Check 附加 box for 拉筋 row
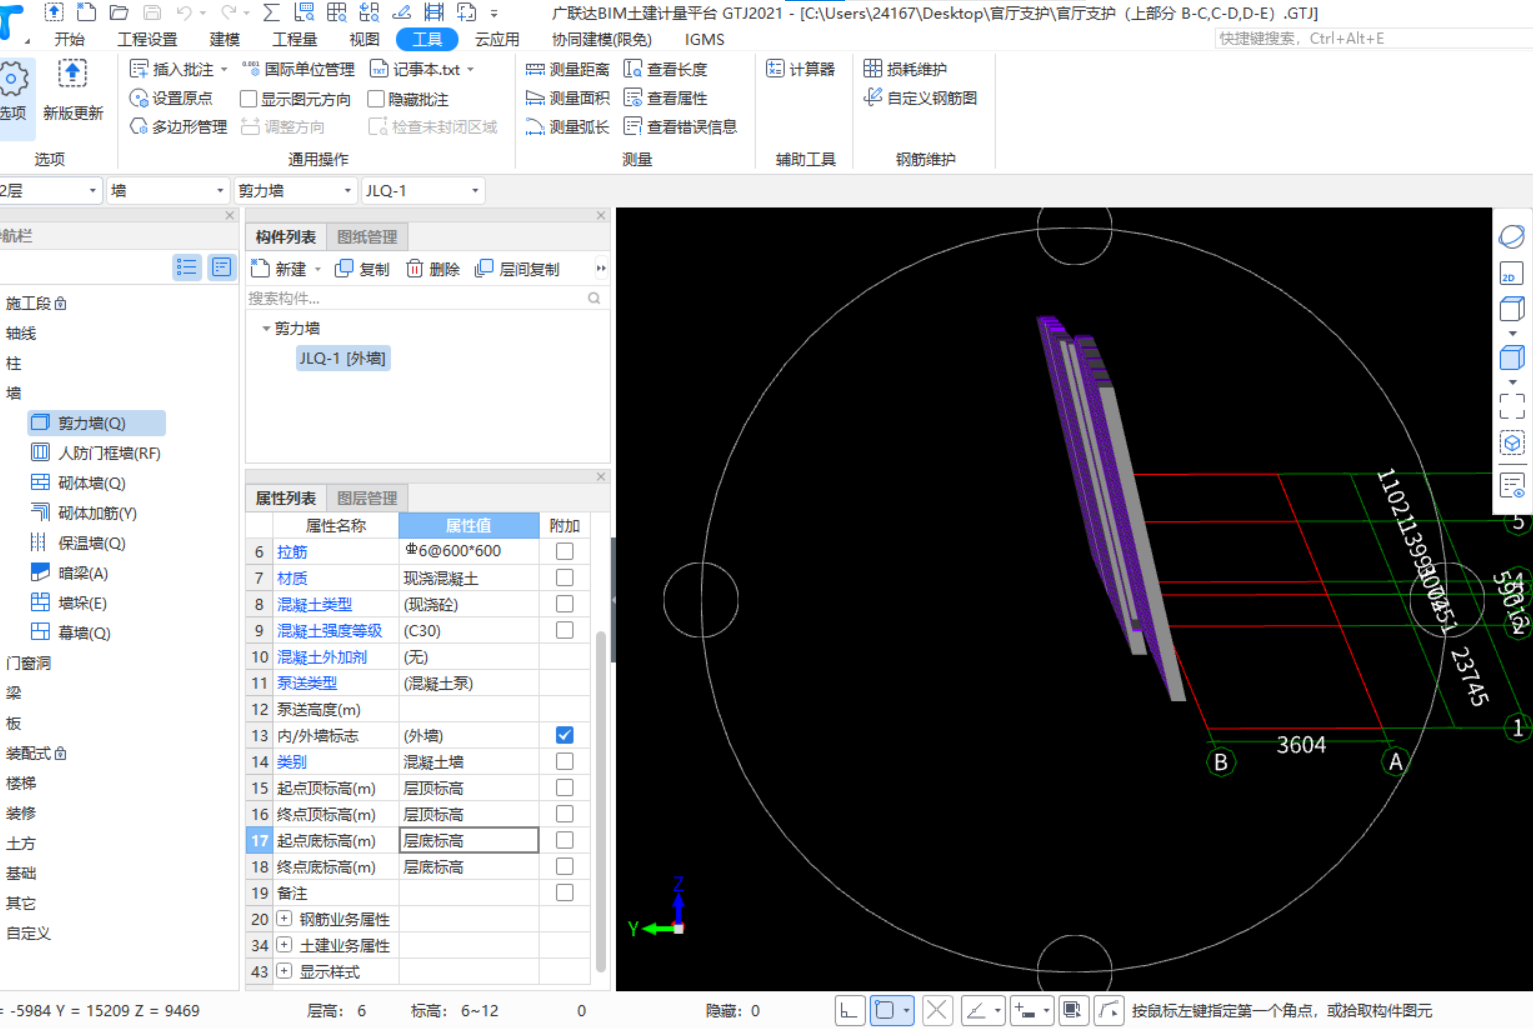 [565, 551]
